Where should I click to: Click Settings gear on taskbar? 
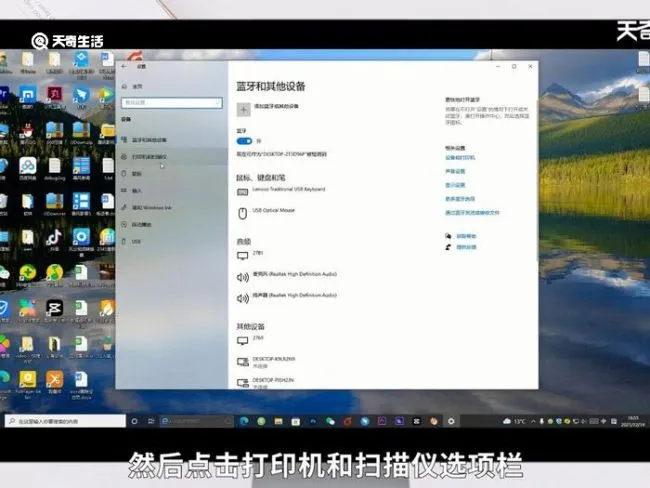coord(451,421)
